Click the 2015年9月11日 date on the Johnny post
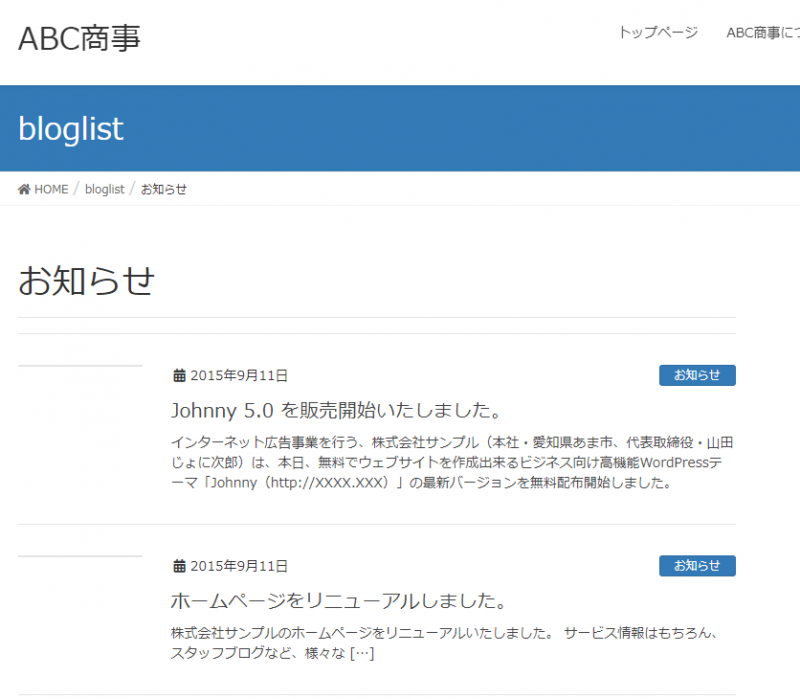The image size is (800, 699). point(239,376)
